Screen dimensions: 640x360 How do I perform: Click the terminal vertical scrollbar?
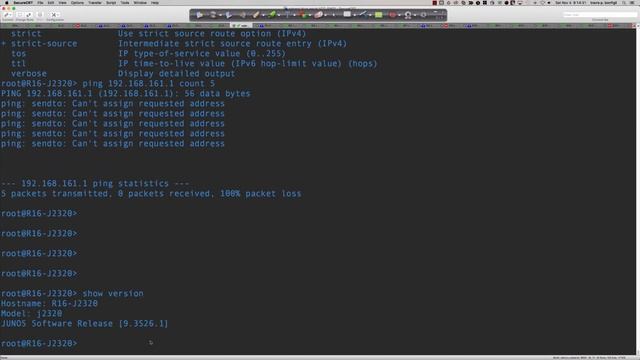pos(638,191)
